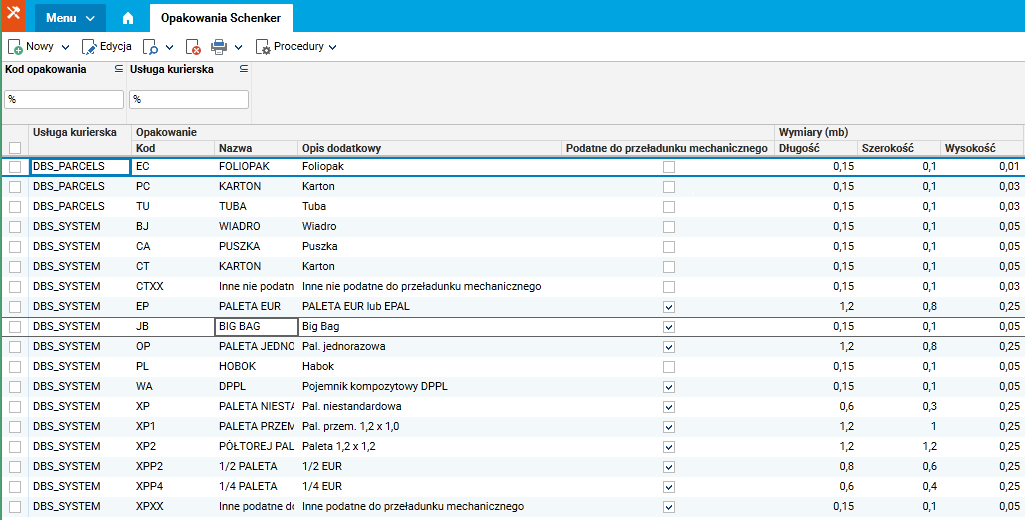Click the printer icon

[x=219, y=47]
